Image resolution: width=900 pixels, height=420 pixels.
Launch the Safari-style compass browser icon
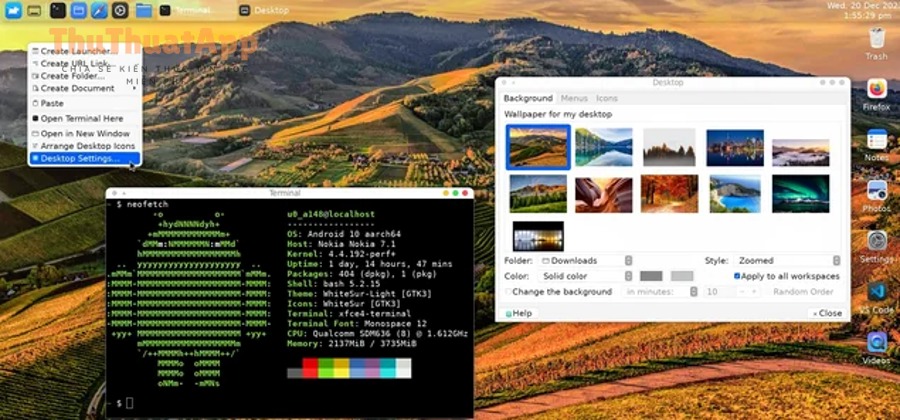tap(99, 10)
